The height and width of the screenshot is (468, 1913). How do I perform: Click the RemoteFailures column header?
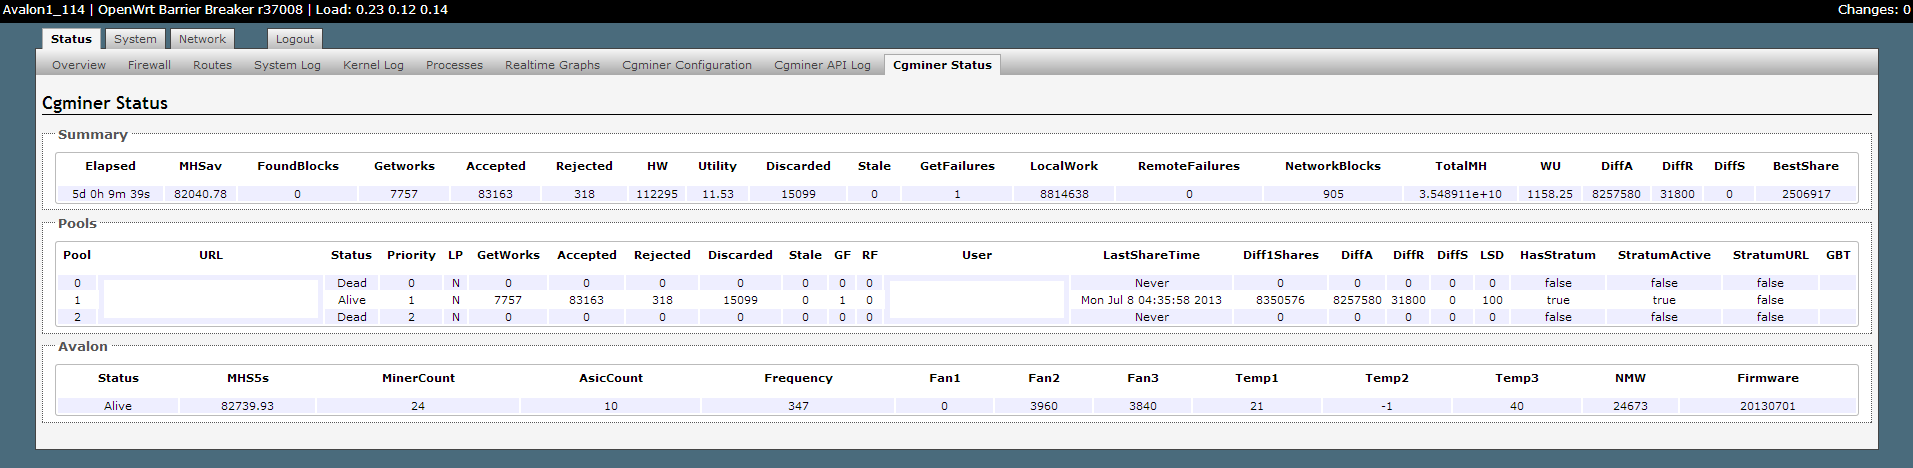1189,166
